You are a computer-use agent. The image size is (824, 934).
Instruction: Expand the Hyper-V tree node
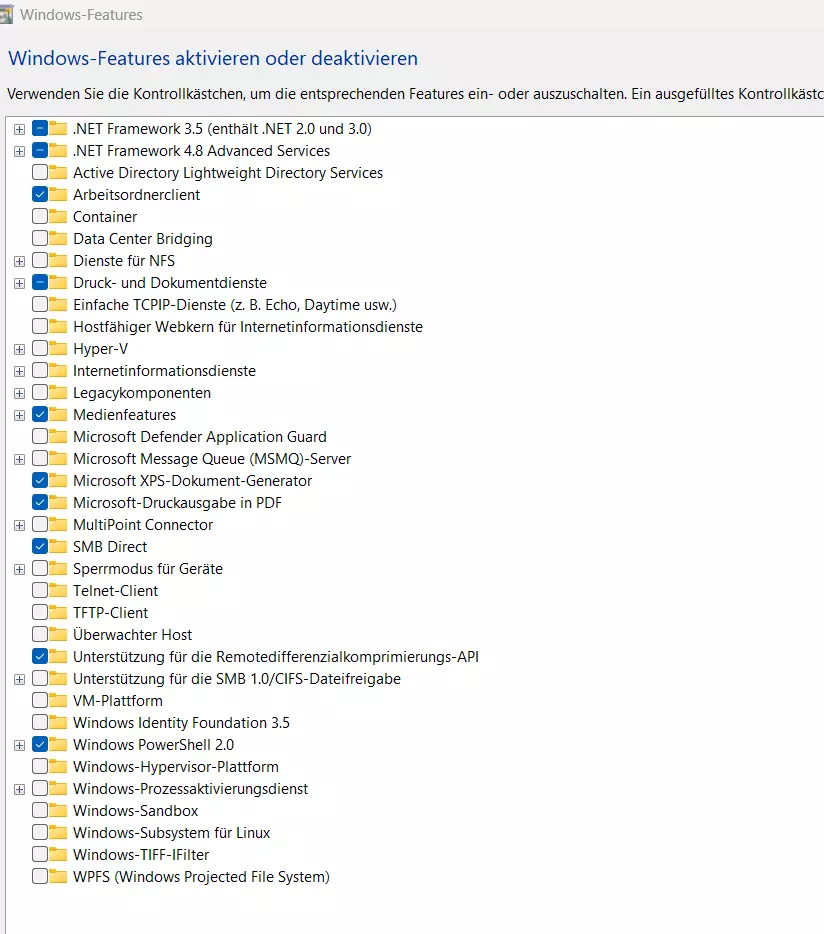19,350
